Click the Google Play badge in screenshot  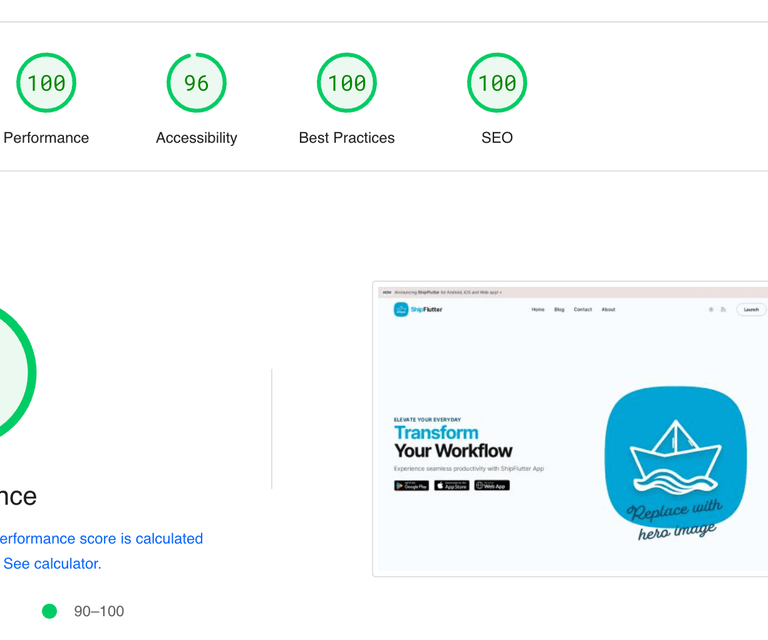(x=411, y=485)
